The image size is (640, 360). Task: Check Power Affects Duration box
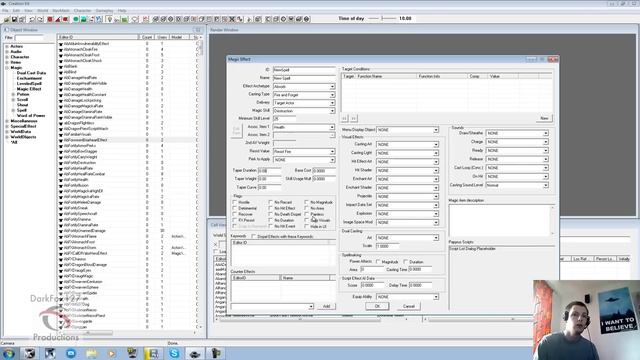tap(406, 262)
